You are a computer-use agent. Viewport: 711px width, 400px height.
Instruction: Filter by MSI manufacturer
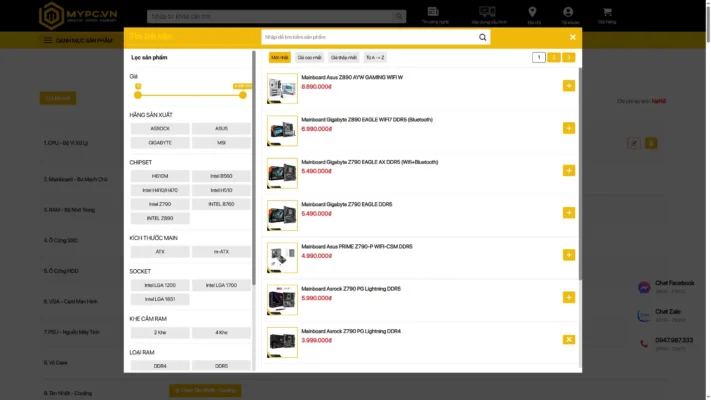[x=221, y=143]
